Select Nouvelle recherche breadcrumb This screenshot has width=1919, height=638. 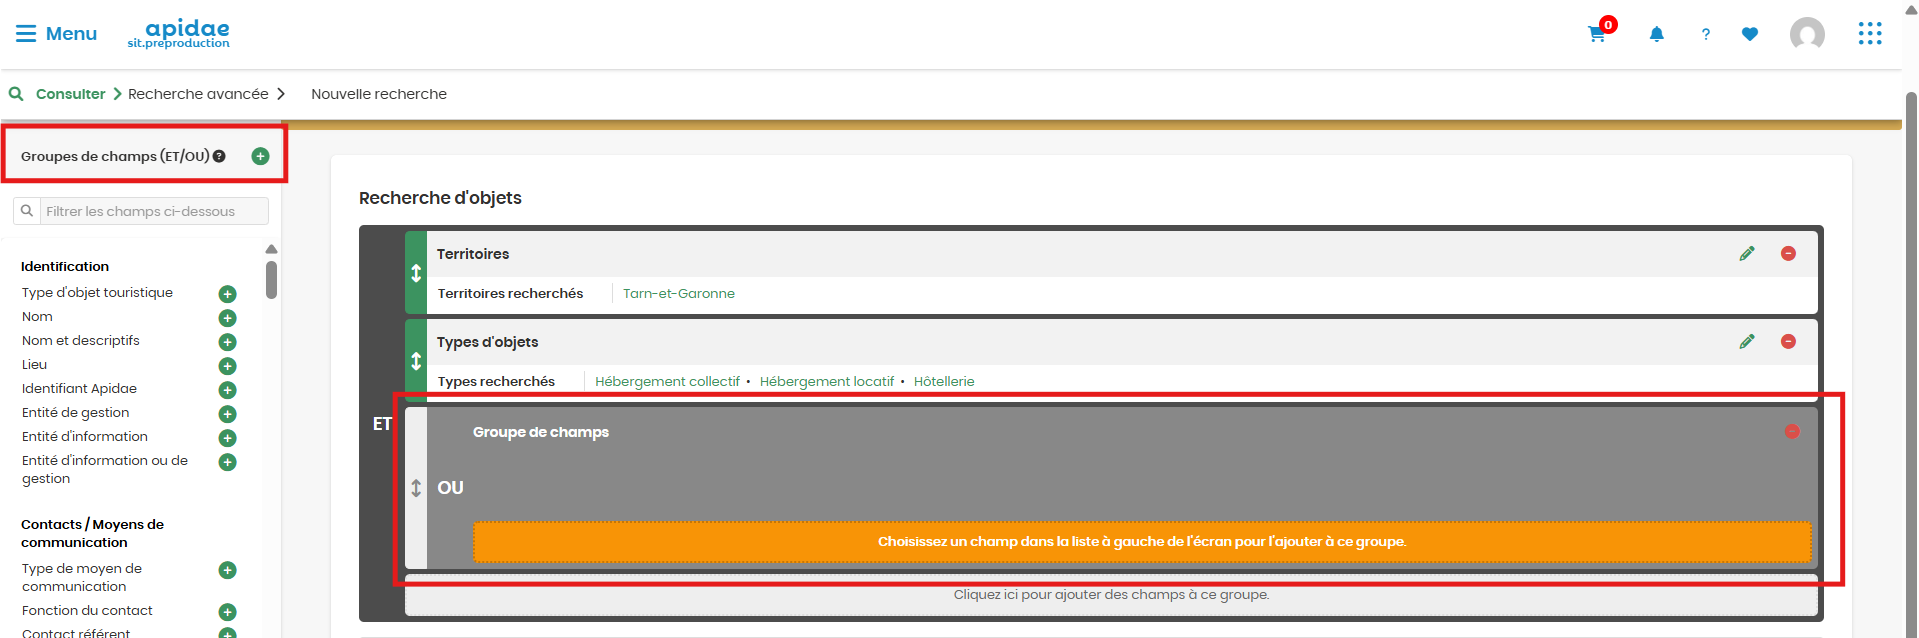click(379, 94)
